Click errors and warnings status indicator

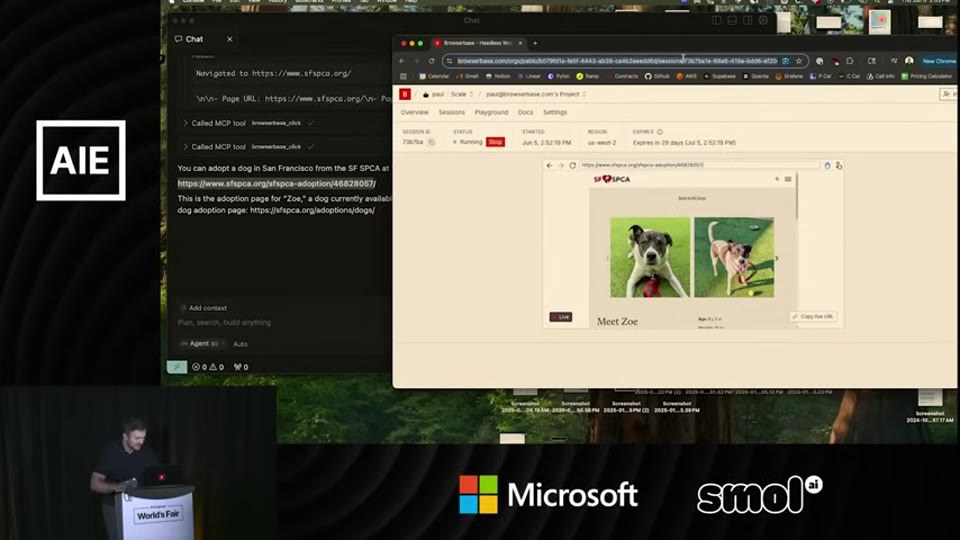pyautogui.click(x=208, y=367)
